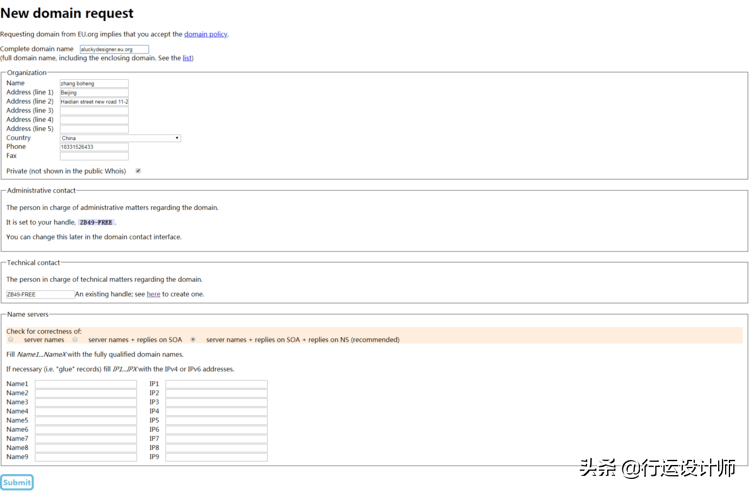Screen dimensions: 750x492
Task: Click the Name1 server field
Action: click(86, 384)
